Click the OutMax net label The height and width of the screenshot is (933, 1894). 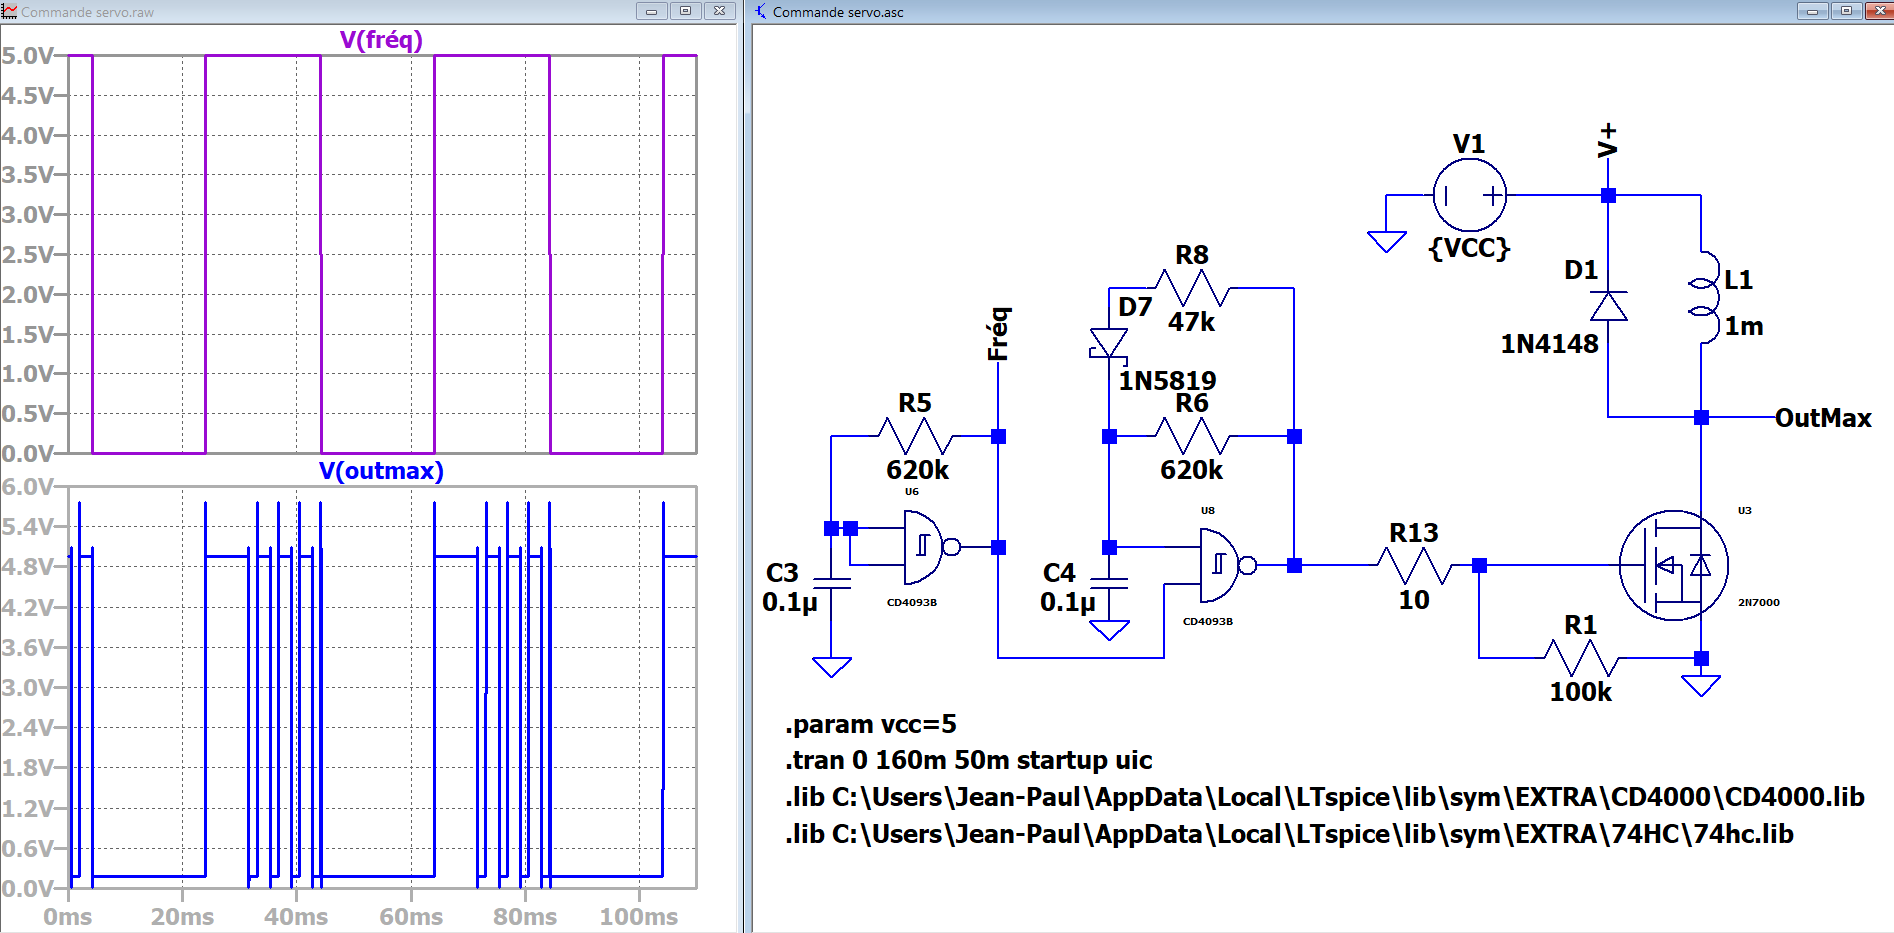pyautogui.click(x=1822, y=418)
